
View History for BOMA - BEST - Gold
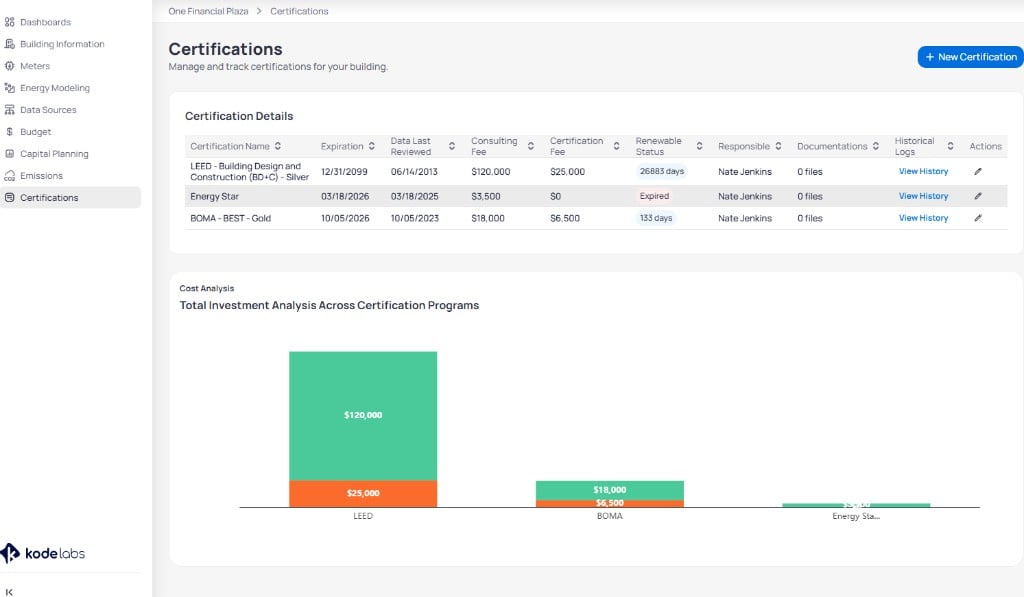(x=923, y=218)
